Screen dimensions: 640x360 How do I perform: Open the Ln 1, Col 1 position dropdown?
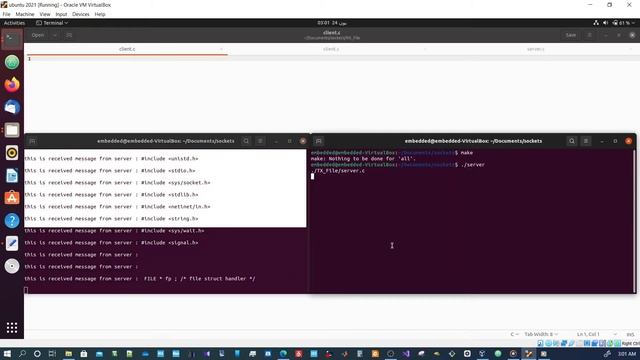click(596, 334)
